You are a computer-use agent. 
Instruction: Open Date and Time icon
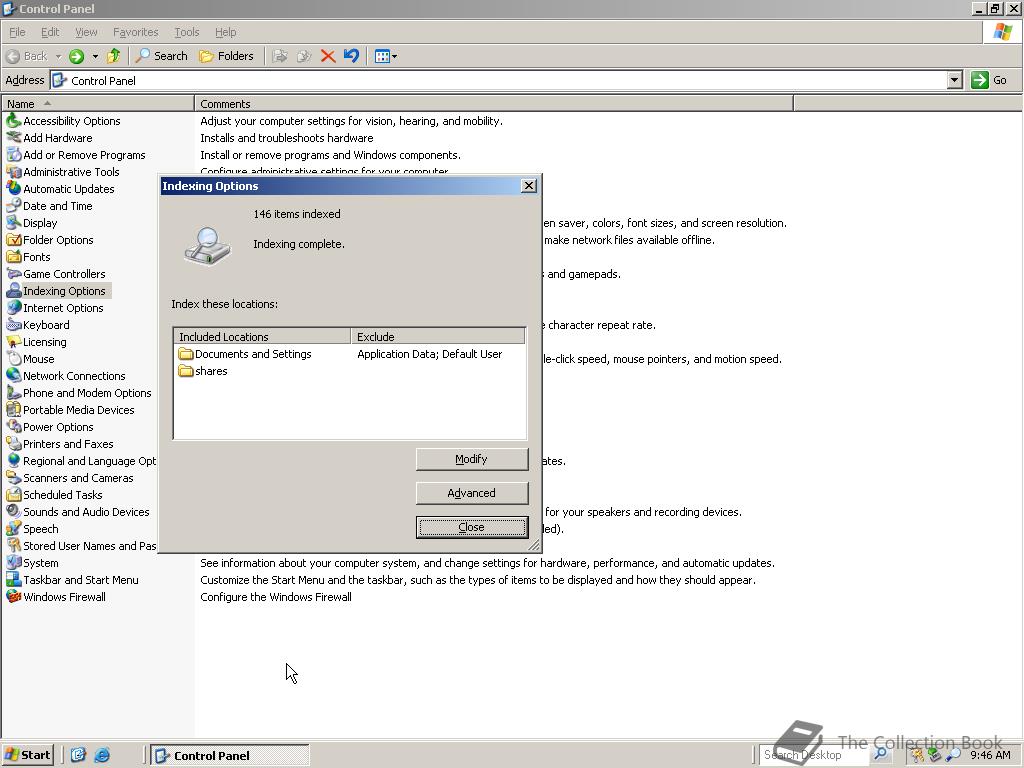(x=14, y=206)
